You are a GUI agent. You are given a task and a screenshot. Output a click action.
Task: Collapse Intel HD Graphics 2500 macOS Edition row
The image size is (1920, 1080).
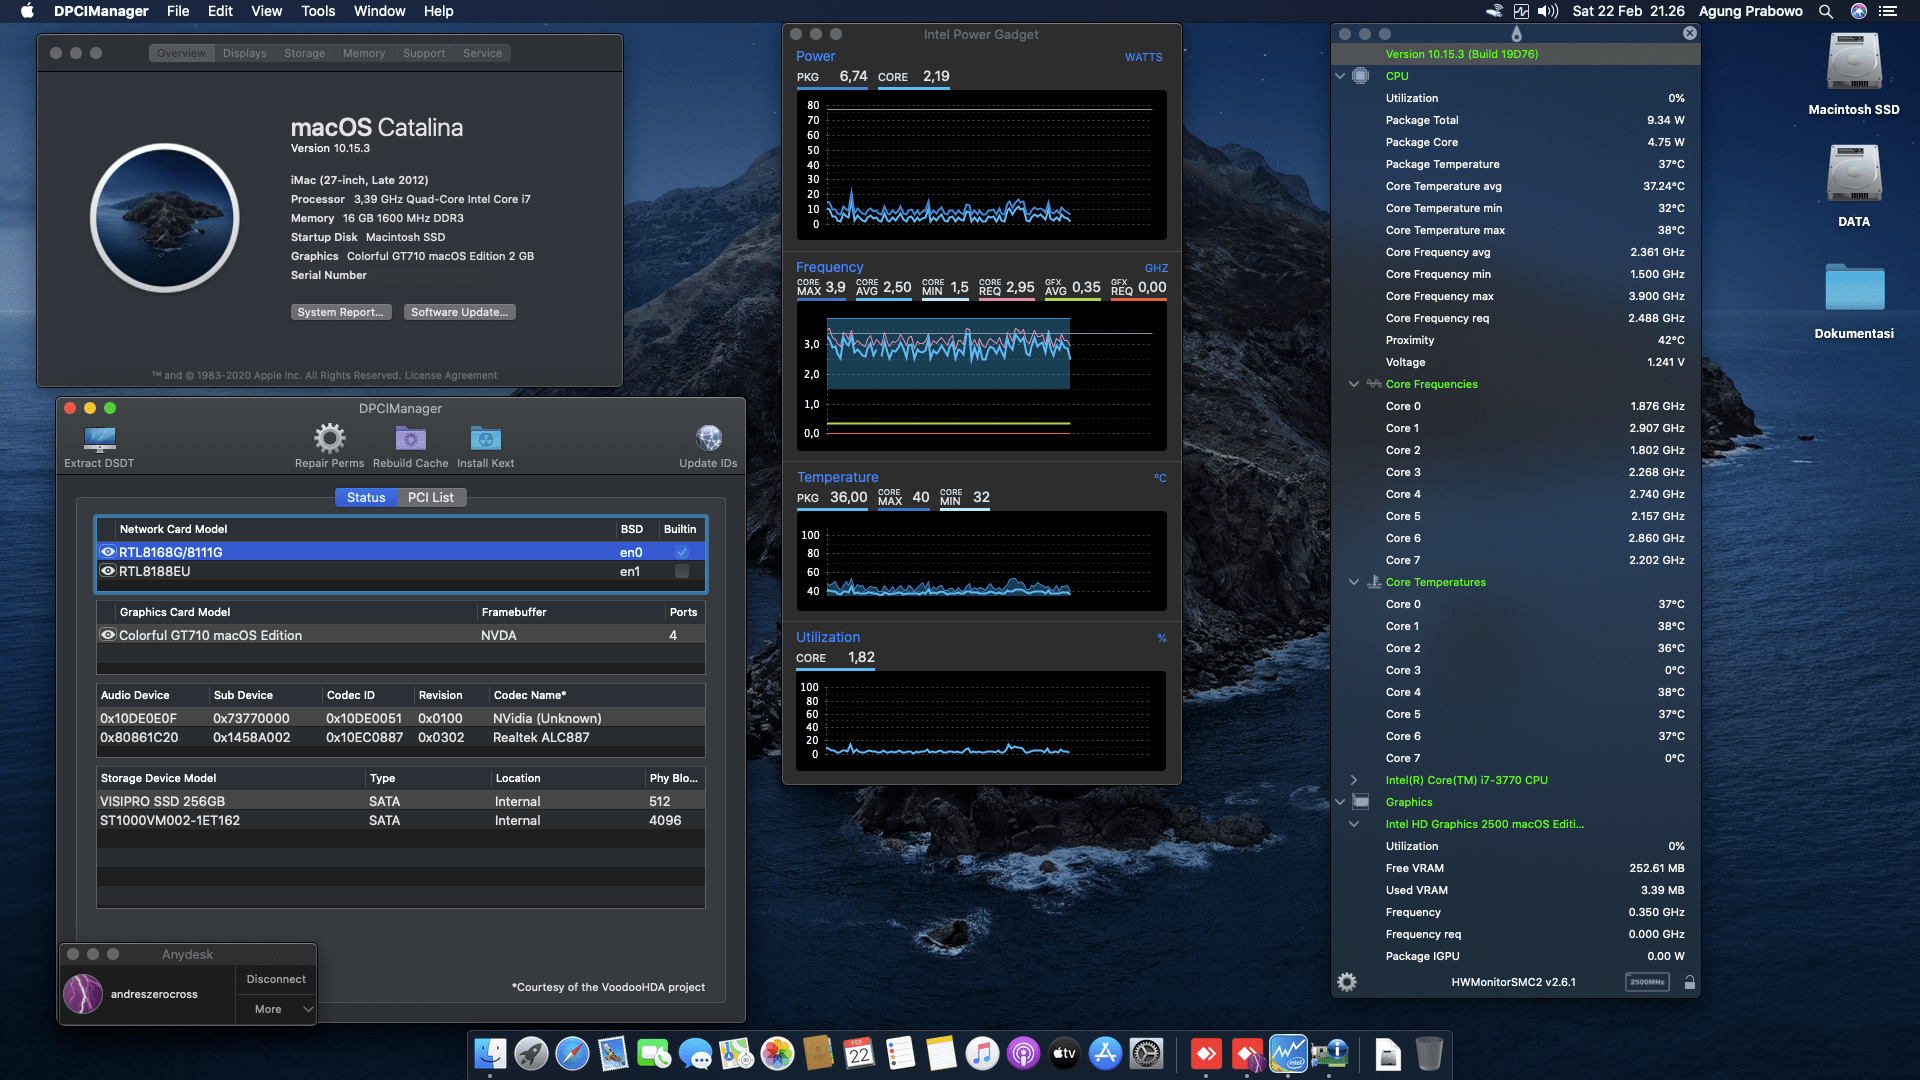[1354, 824]
